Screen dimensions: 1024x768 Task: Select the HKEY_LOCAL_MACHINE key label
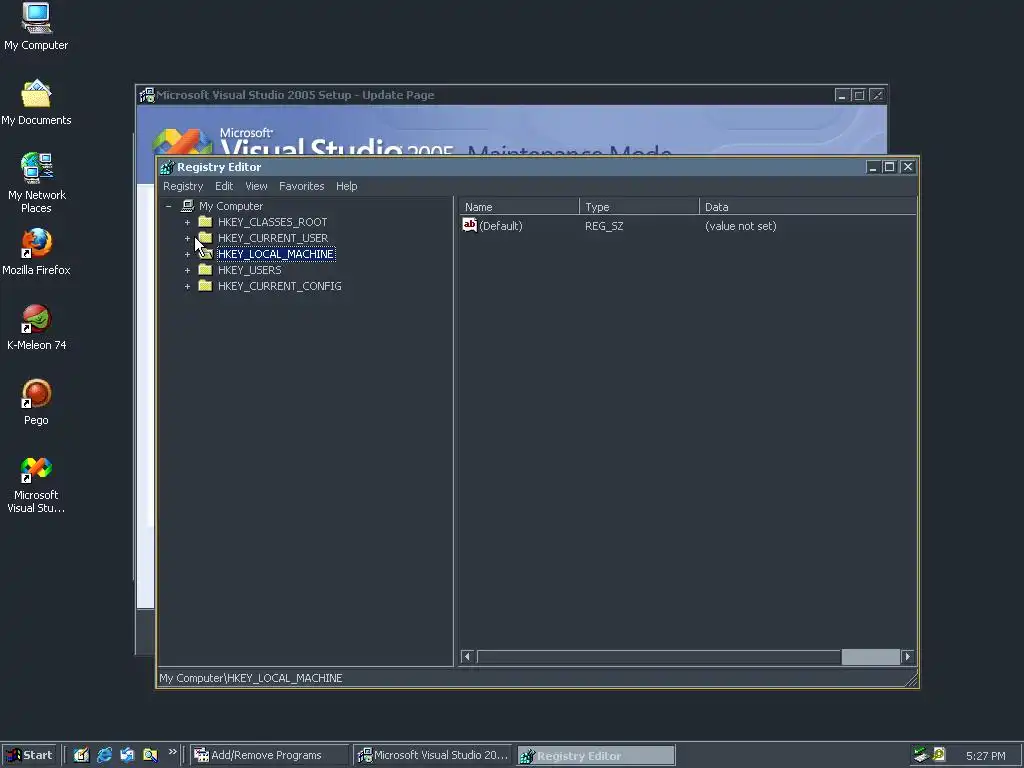click(276, 254)
